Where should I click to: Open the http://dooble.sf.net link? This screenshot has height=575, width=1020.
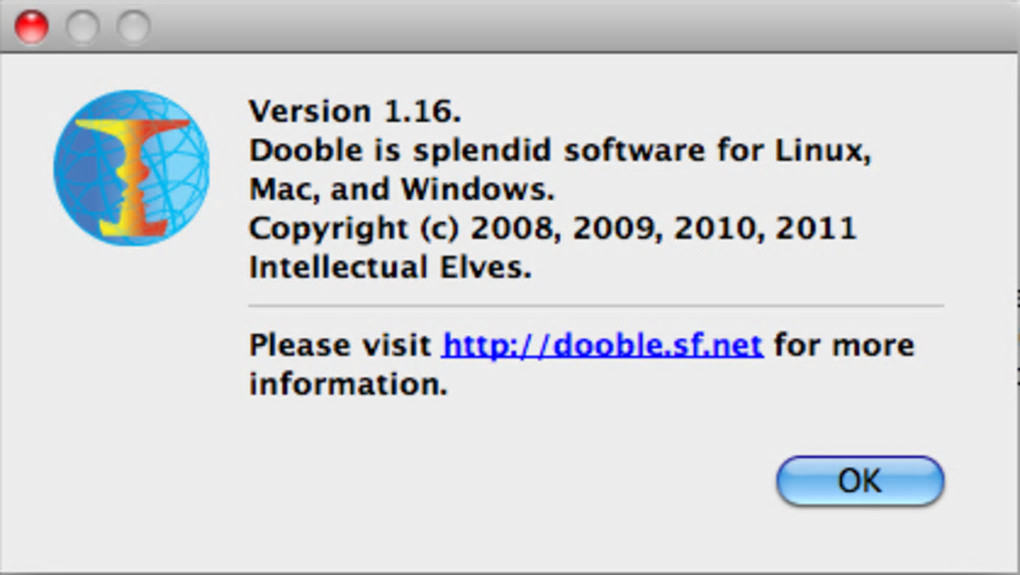pos(602,345)
